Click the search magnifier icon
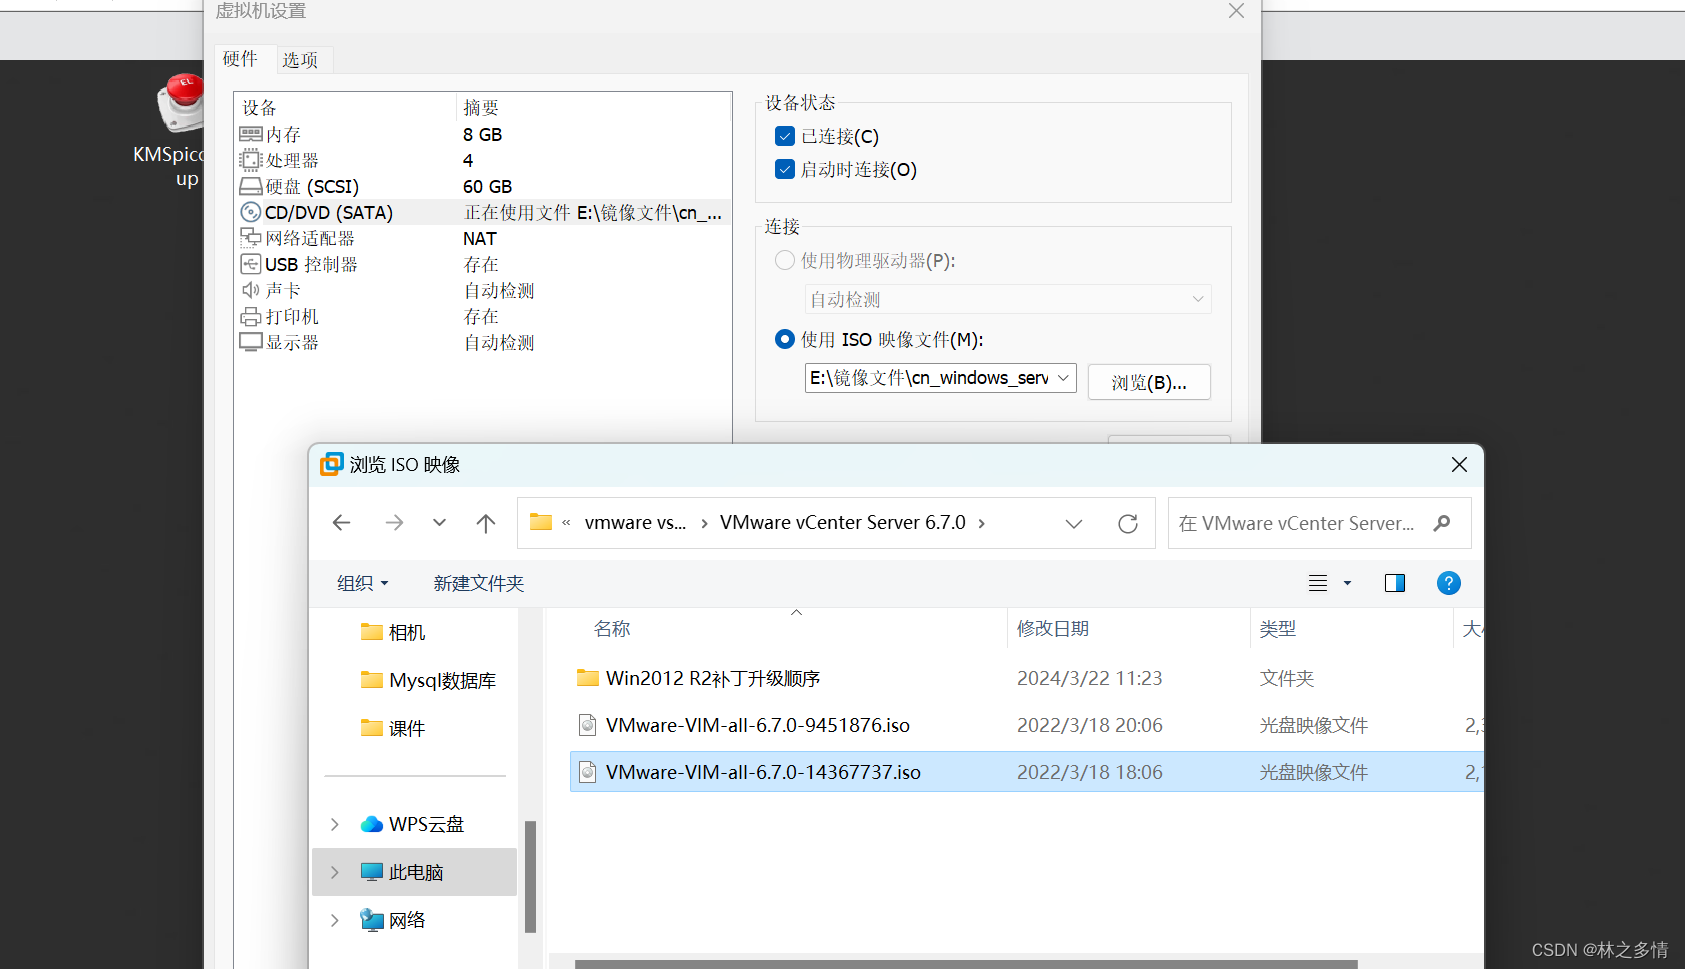 click(1442, 523)
